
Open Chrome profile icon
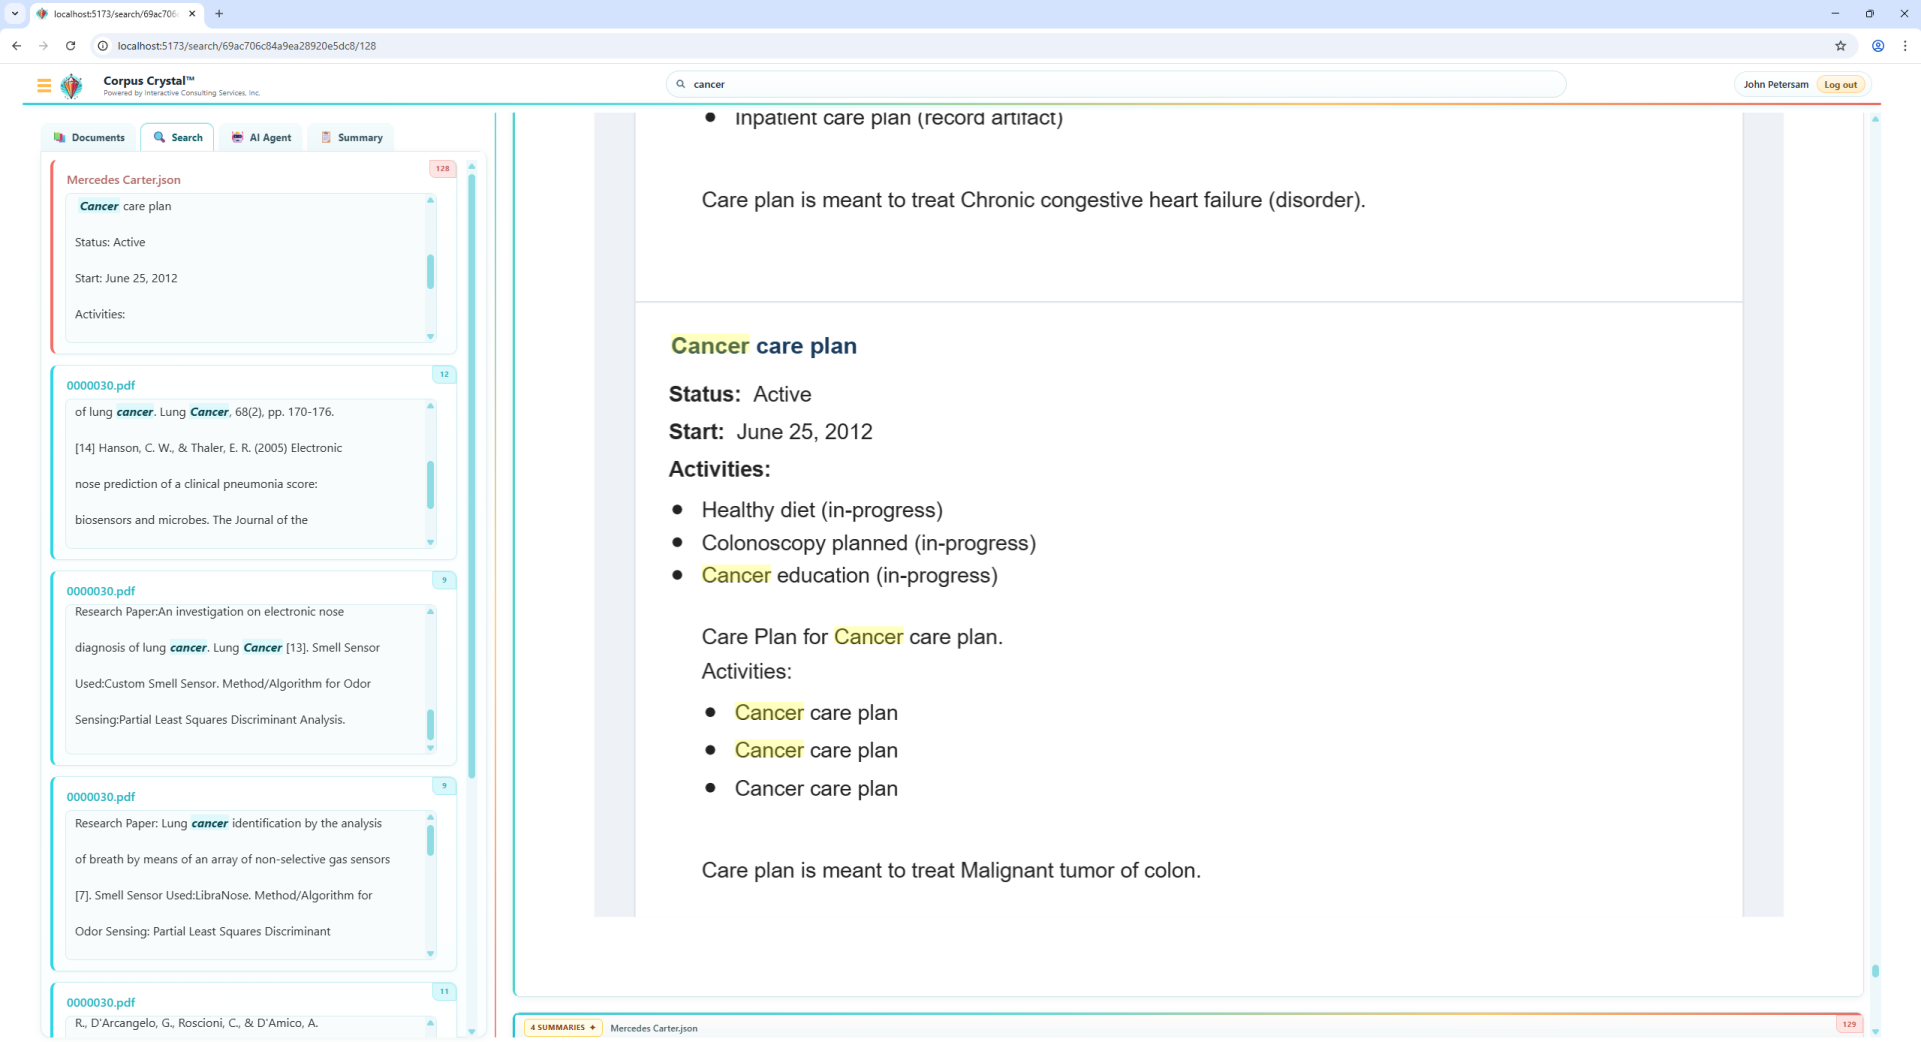1878,46
